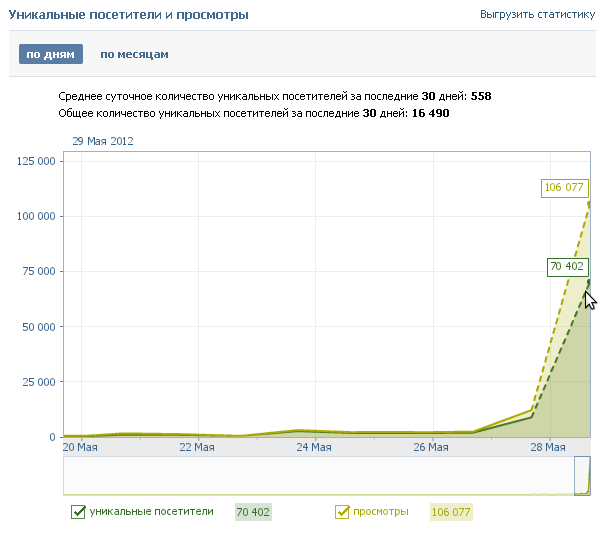Click the yellow 106 077 legend value

click(450, 512)
